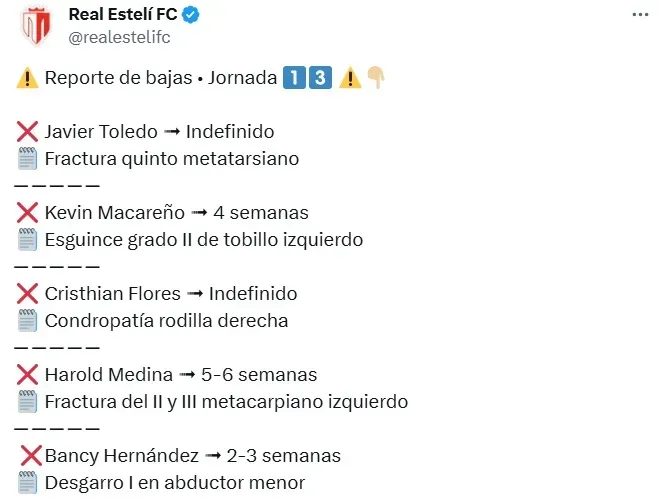Click the red X beside Cristhian Flores

(28, 294)
